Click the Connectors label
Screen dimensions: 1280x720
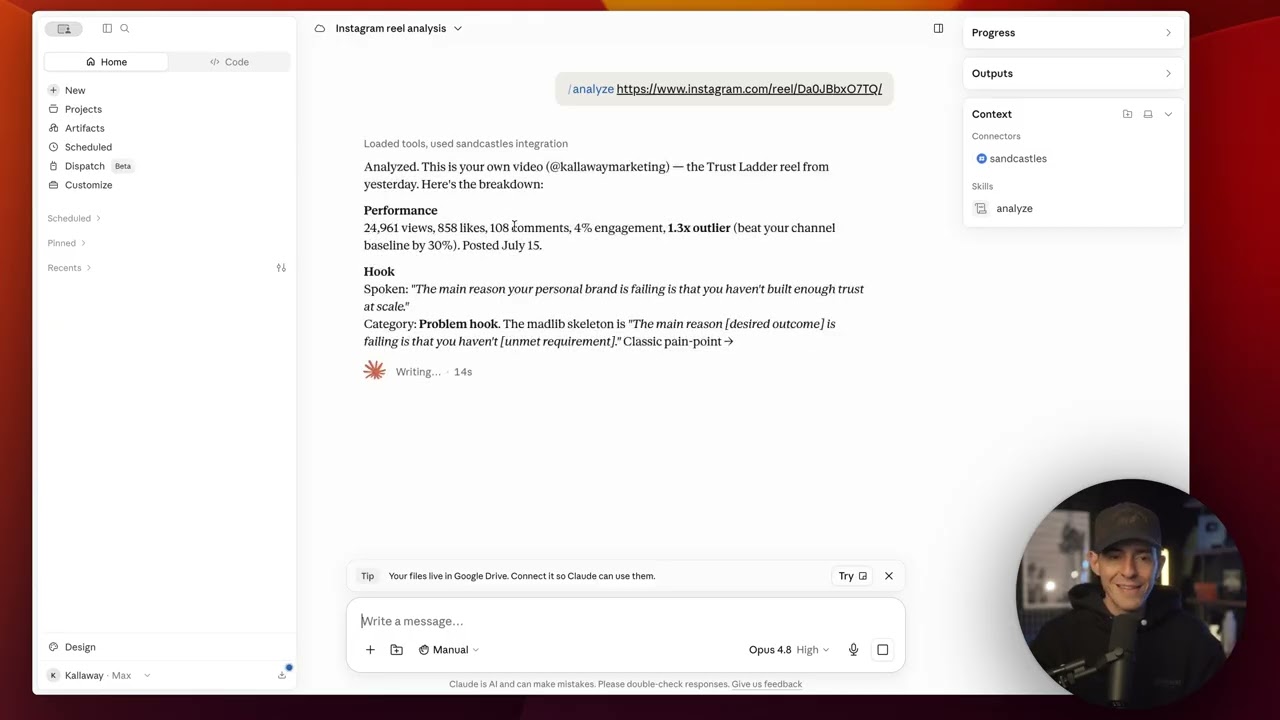coord(996,136)
